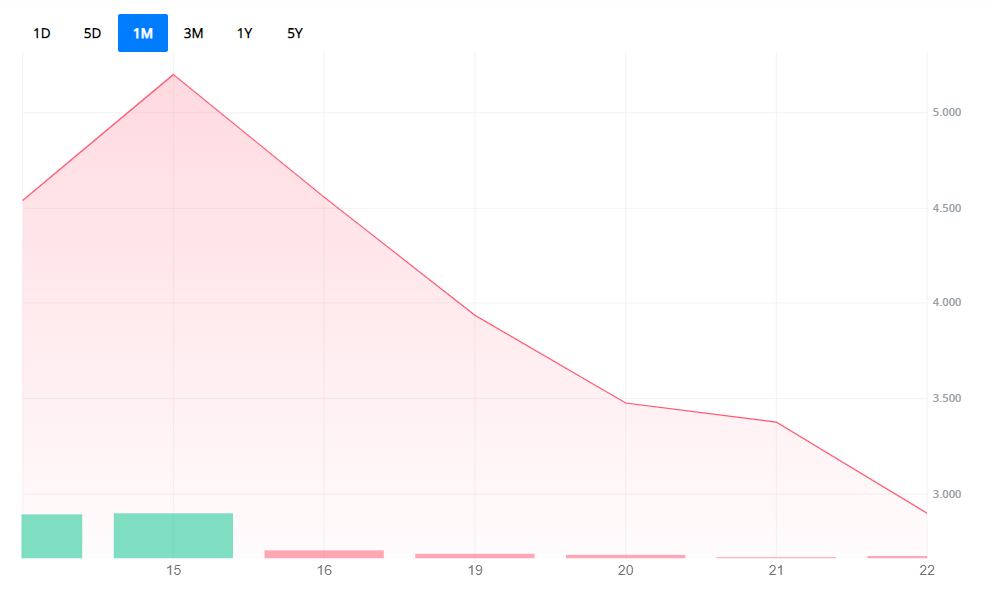Open the 3M time range
This screenshot has width=994, height=593.
193,33
